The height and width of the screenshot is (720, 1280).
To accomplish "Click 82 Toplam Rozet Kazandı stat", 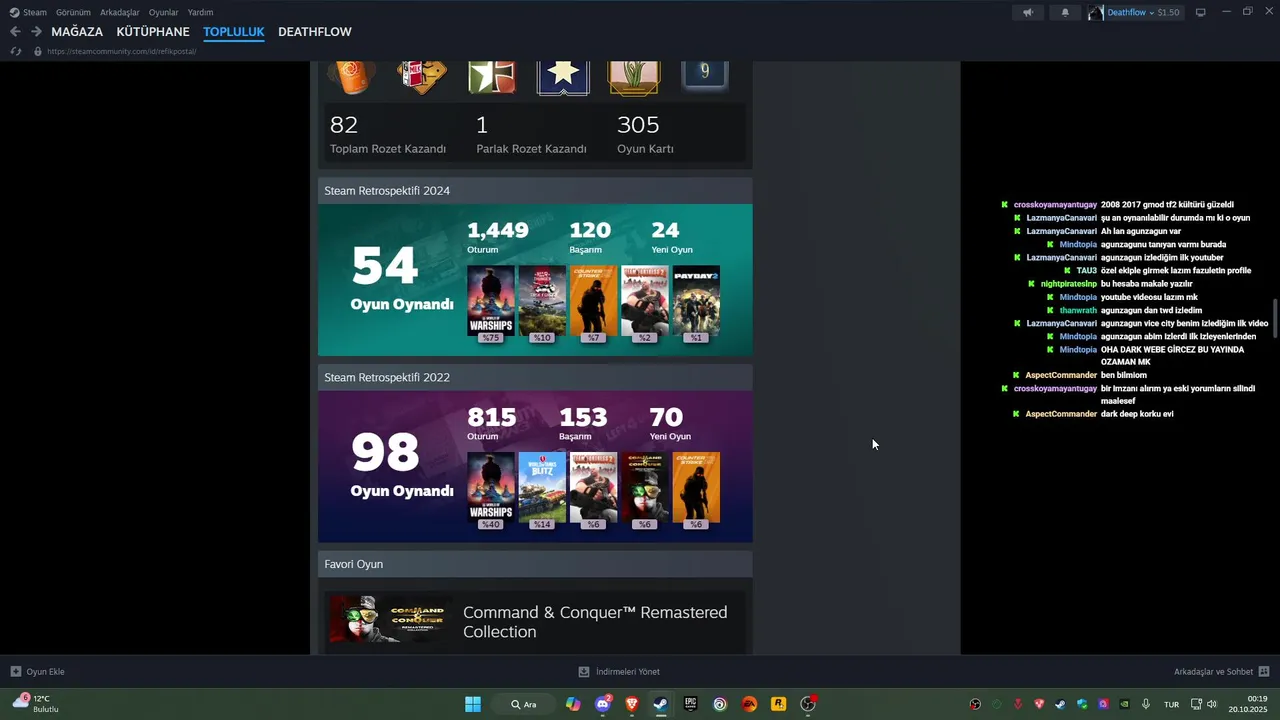I will pos(388,135).
